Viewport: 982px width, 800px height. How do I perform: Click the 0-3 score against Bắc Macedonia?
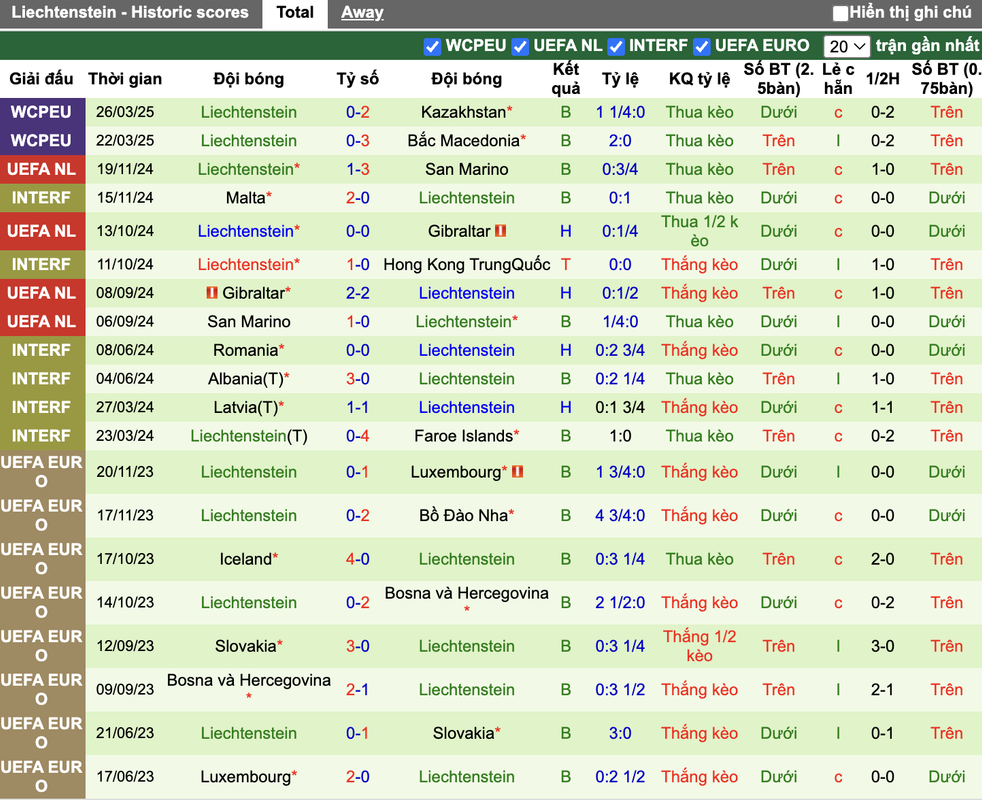[358, 140]
